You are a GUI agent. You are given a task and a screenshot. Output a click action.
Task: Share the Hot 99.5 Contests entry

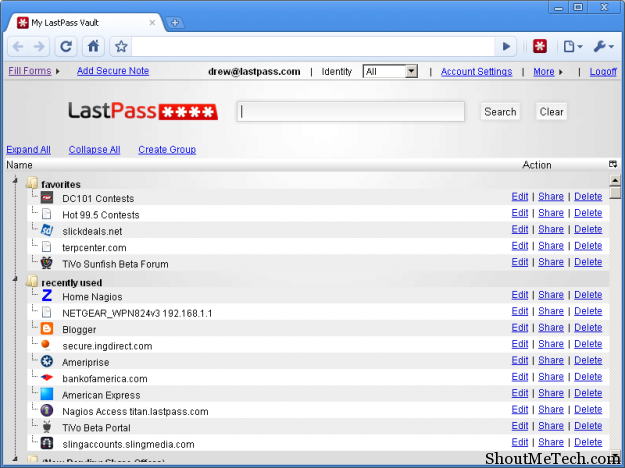551,213
